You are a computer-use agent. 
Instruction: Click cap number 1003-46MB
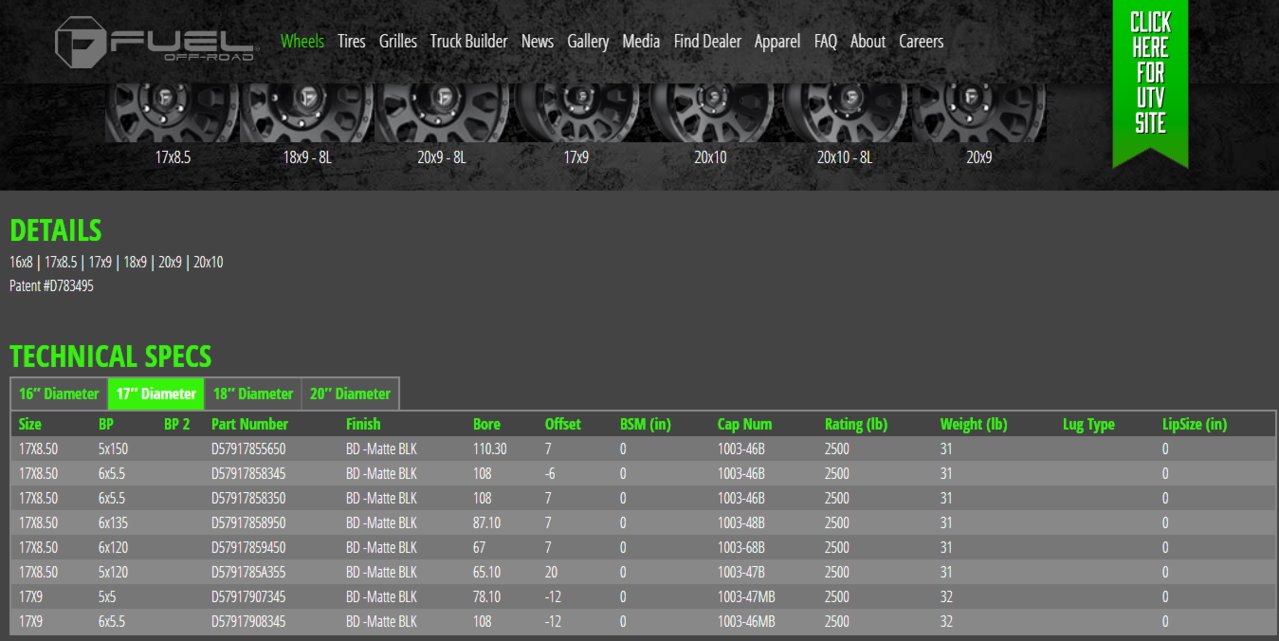[x=745, y=621]
